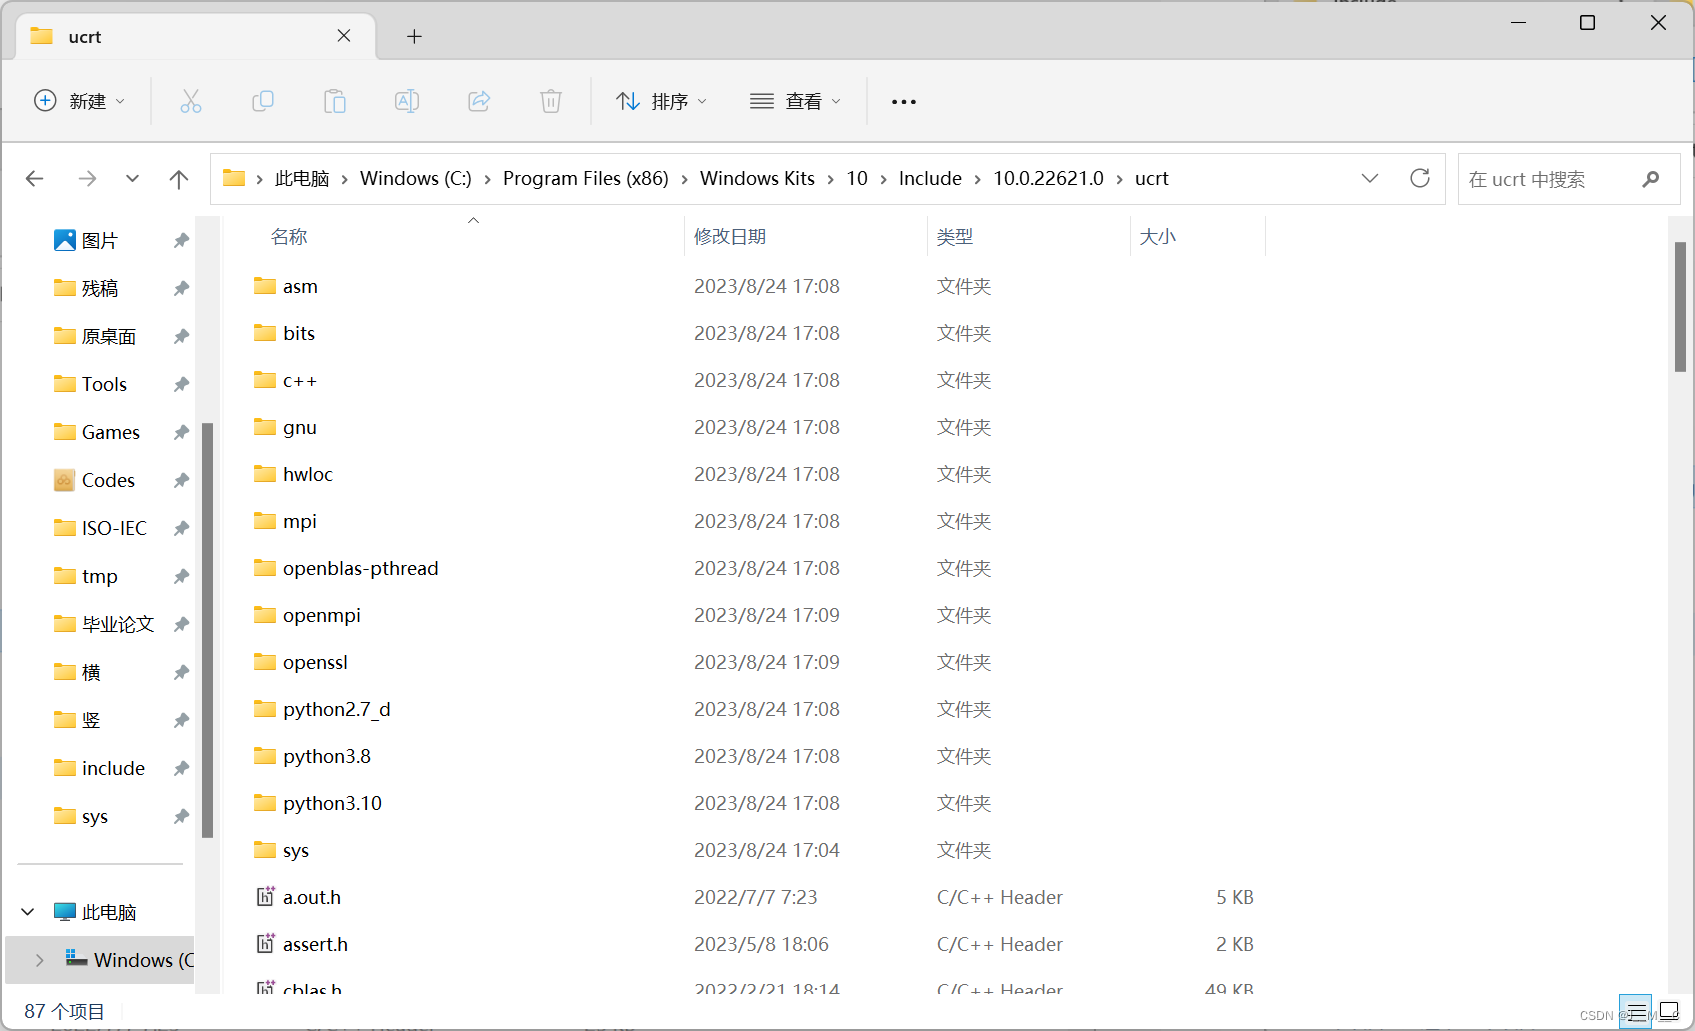Open the 毕业论文 quick access folder
Viewport: 1695px width, 1031px height.
pos(118,624)
